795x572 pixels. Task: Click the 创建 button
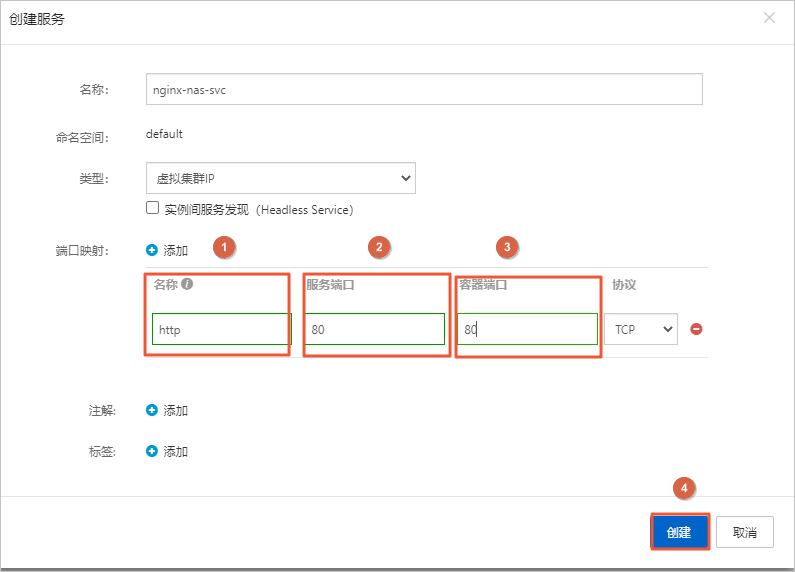tap(679, 532)
